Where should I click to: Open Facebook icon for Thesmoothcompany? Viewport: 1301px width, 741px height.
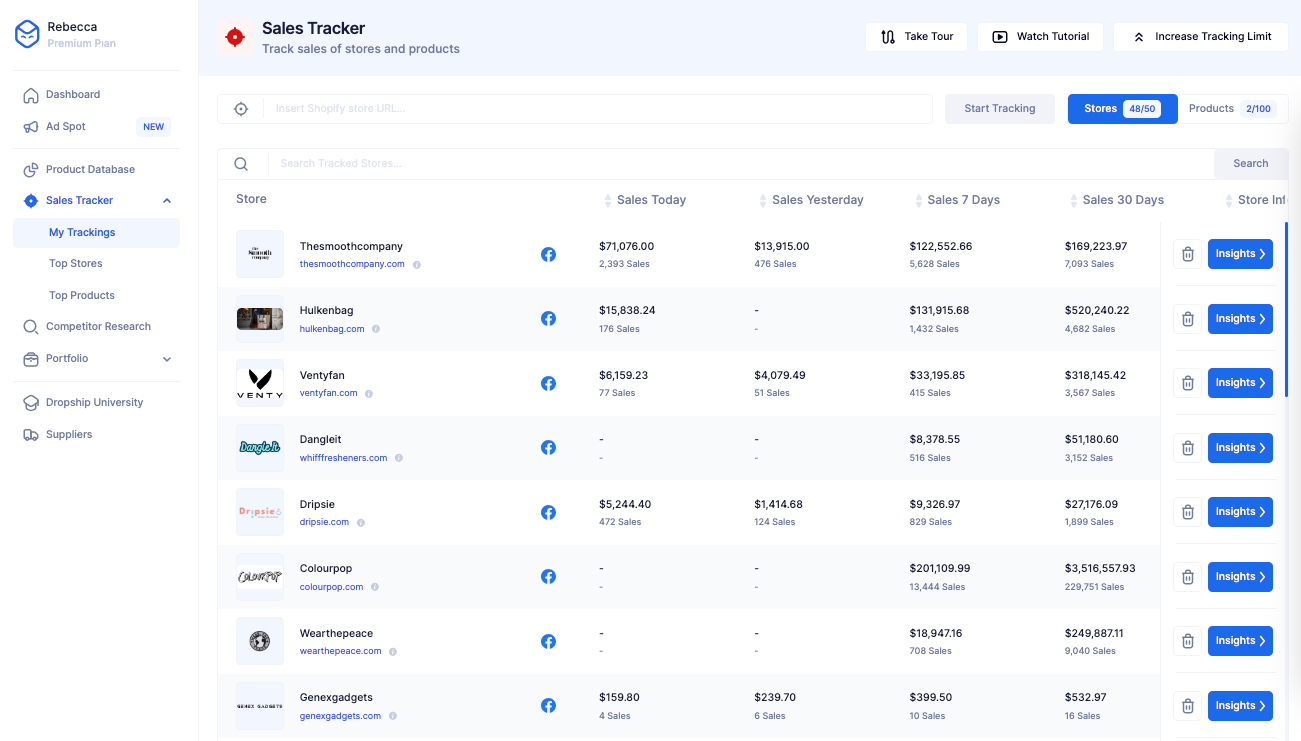548,254
